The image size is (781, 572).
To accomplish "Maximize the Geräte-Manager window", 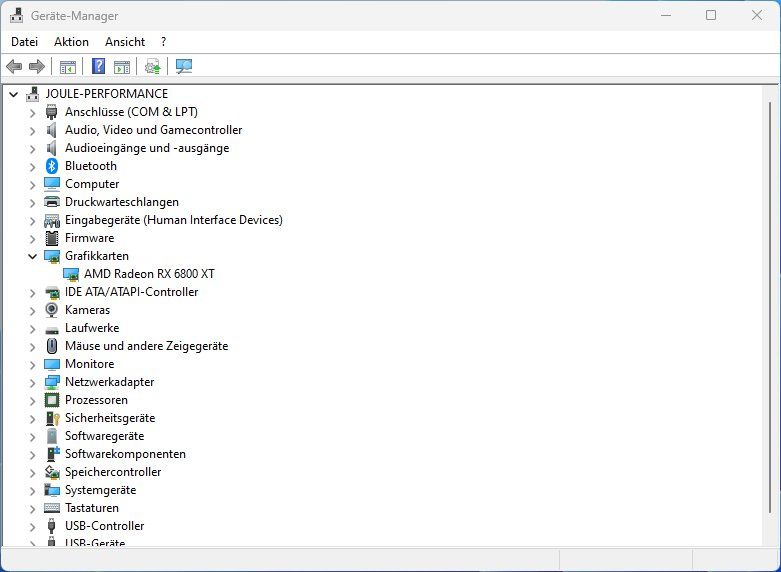I will [x=711, y=15].
